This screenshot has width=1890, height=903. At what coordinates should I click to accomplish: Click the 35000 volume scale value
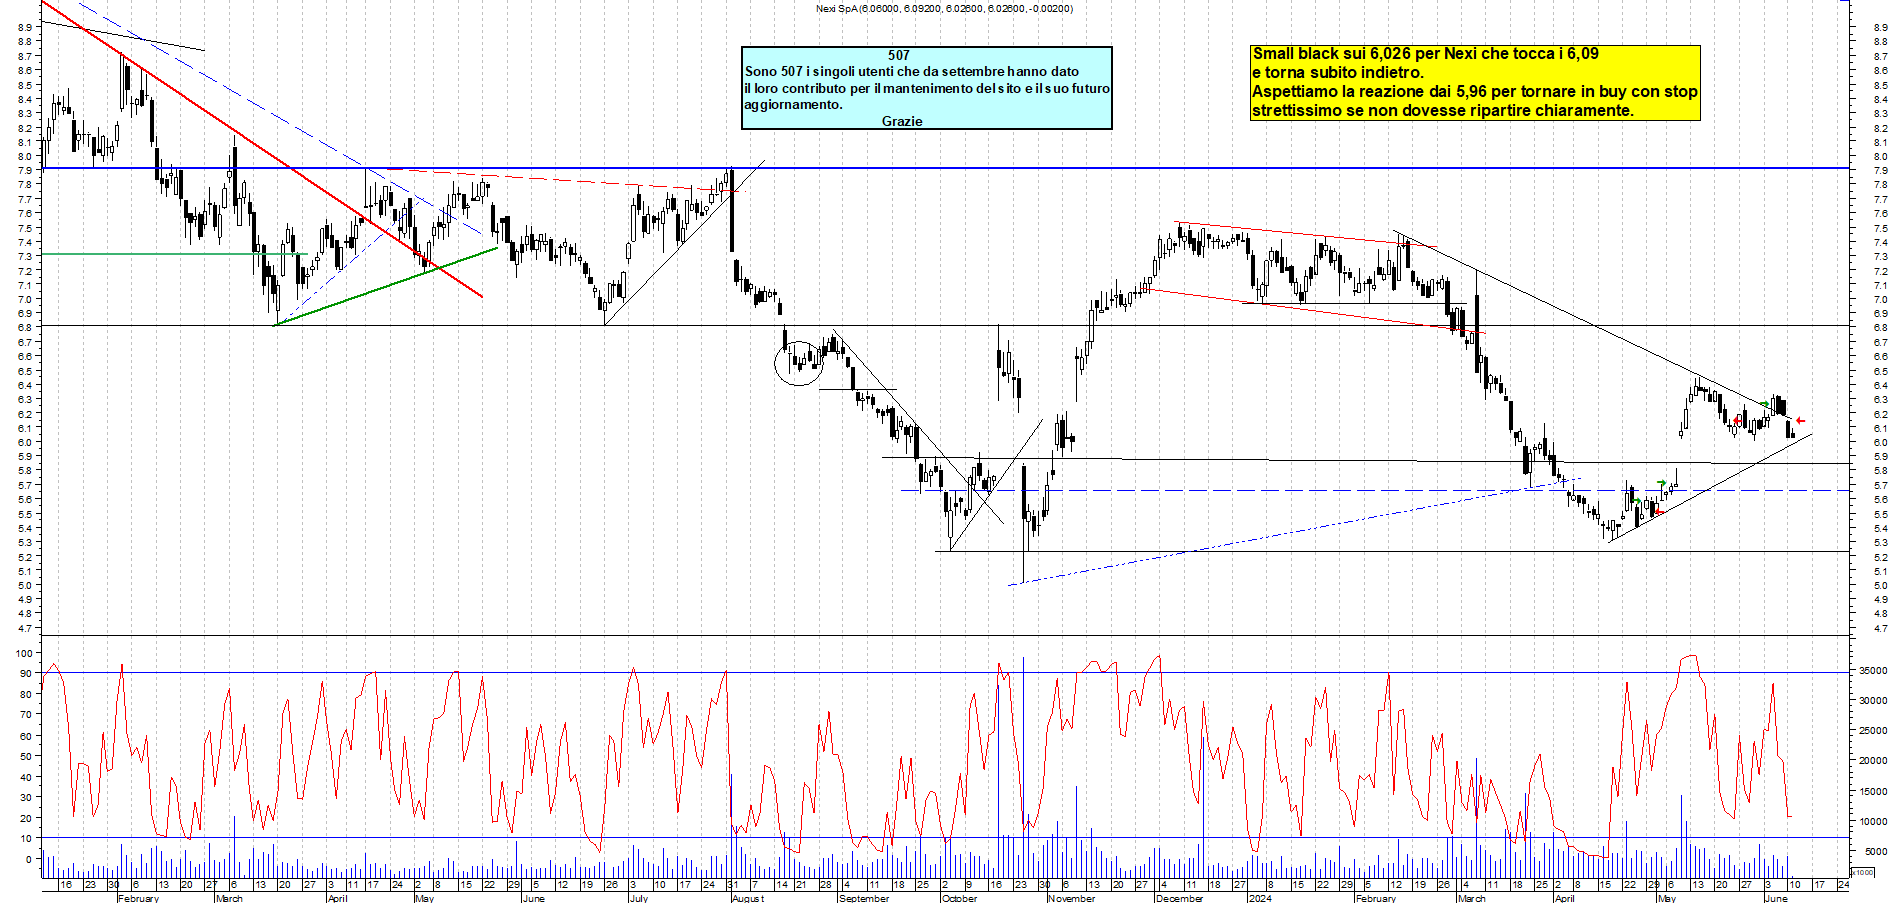(x=1873, y=671)
